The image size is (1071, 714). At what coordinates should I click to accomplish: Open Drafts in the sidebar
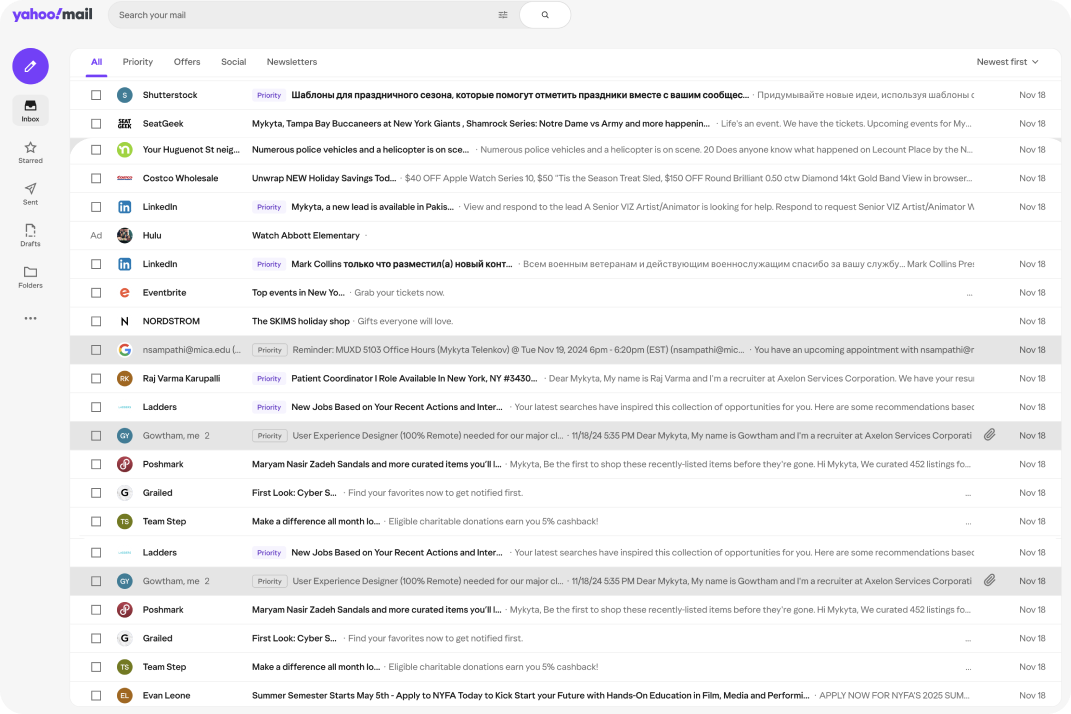click(x=30, y=235)
